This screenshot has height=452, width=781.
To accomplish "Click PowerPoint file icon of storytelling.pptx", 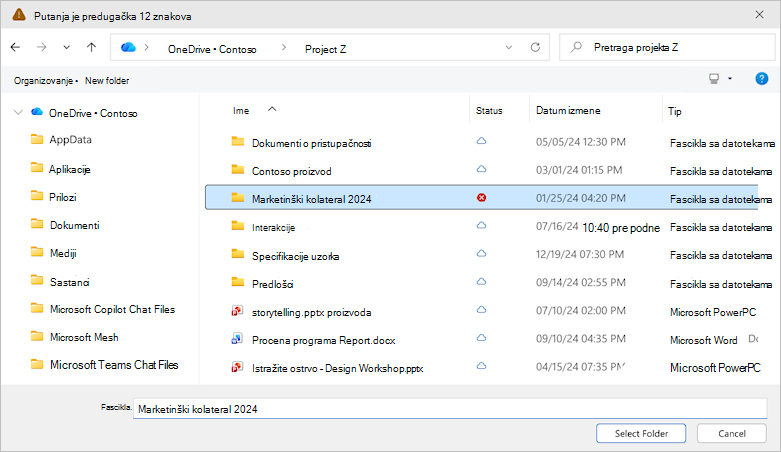I will tap(237, 311).
